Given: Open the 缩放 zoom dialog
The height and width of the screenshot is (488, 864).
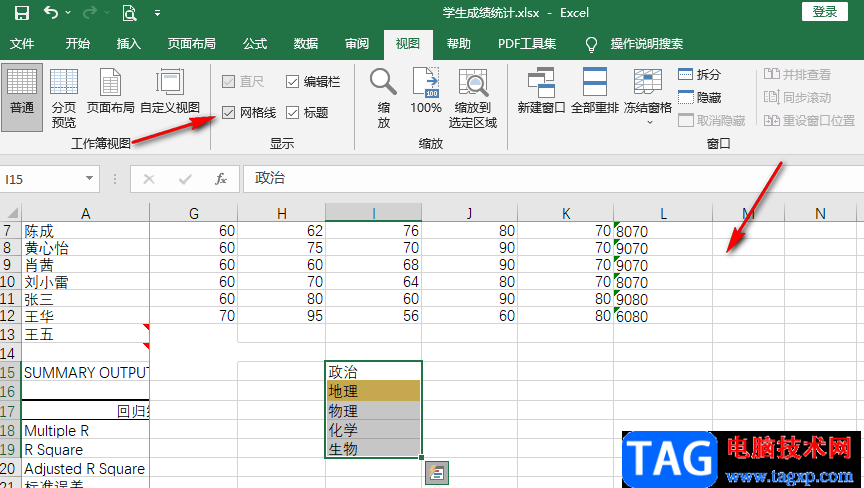Looking at the screenshot, I should tap(384, 98).
